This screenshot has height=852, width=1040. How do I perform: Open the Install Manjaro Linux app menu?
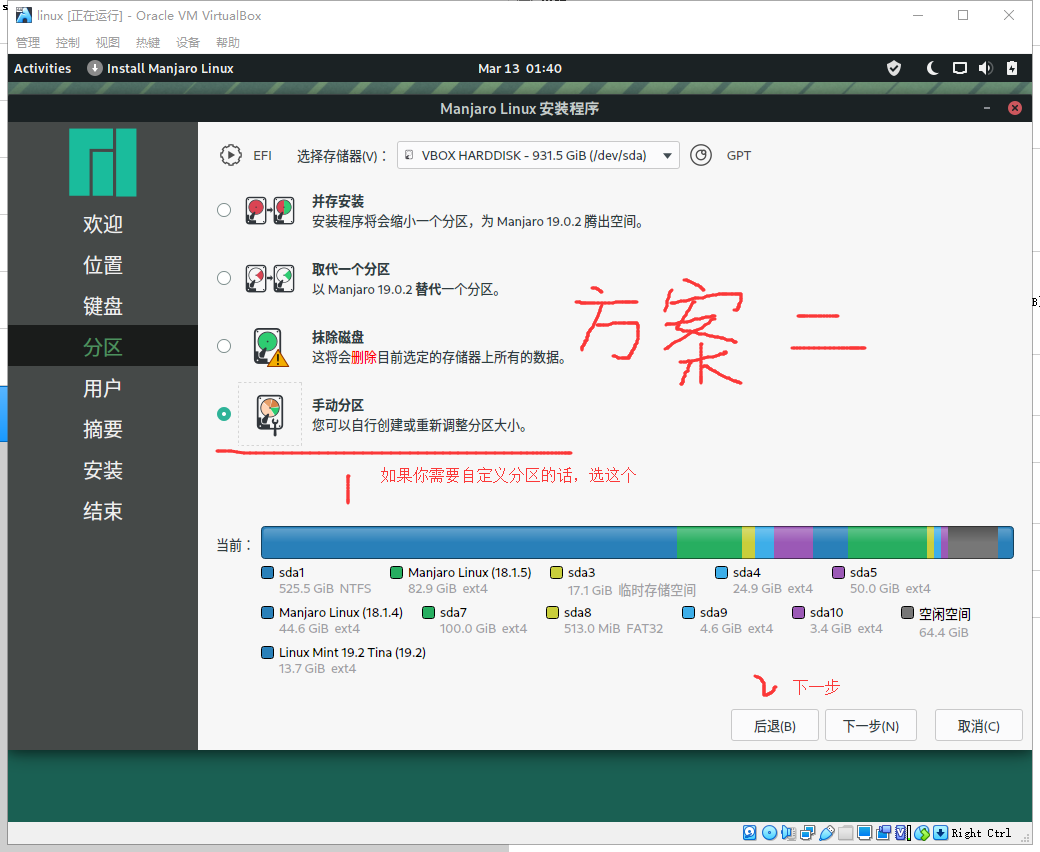(x=160, y=68)
